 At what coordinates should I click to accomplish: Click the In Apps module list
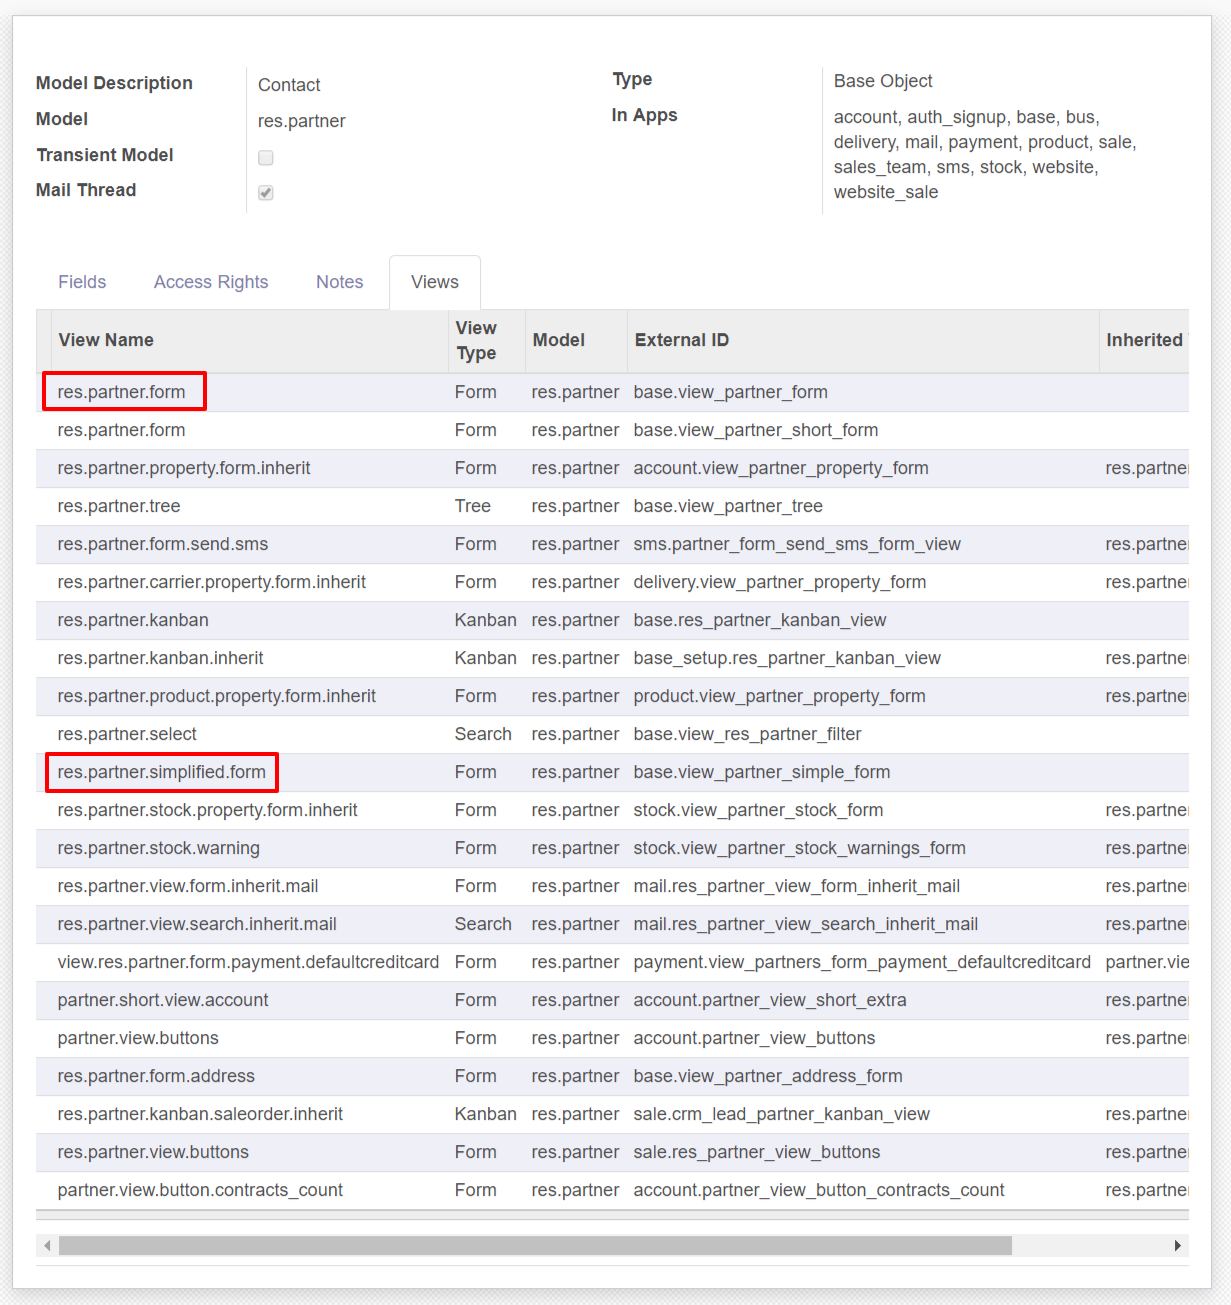[985, 155]
